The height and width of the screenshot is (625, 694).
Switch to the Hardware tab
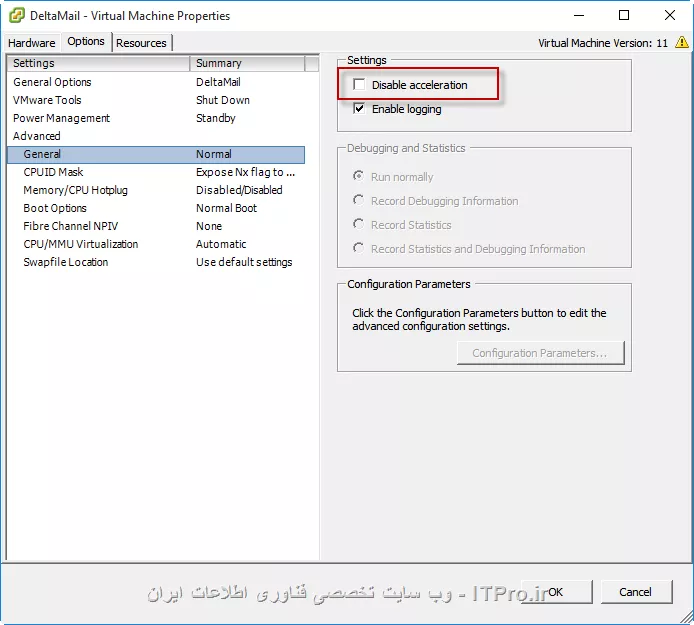point(32,43)
